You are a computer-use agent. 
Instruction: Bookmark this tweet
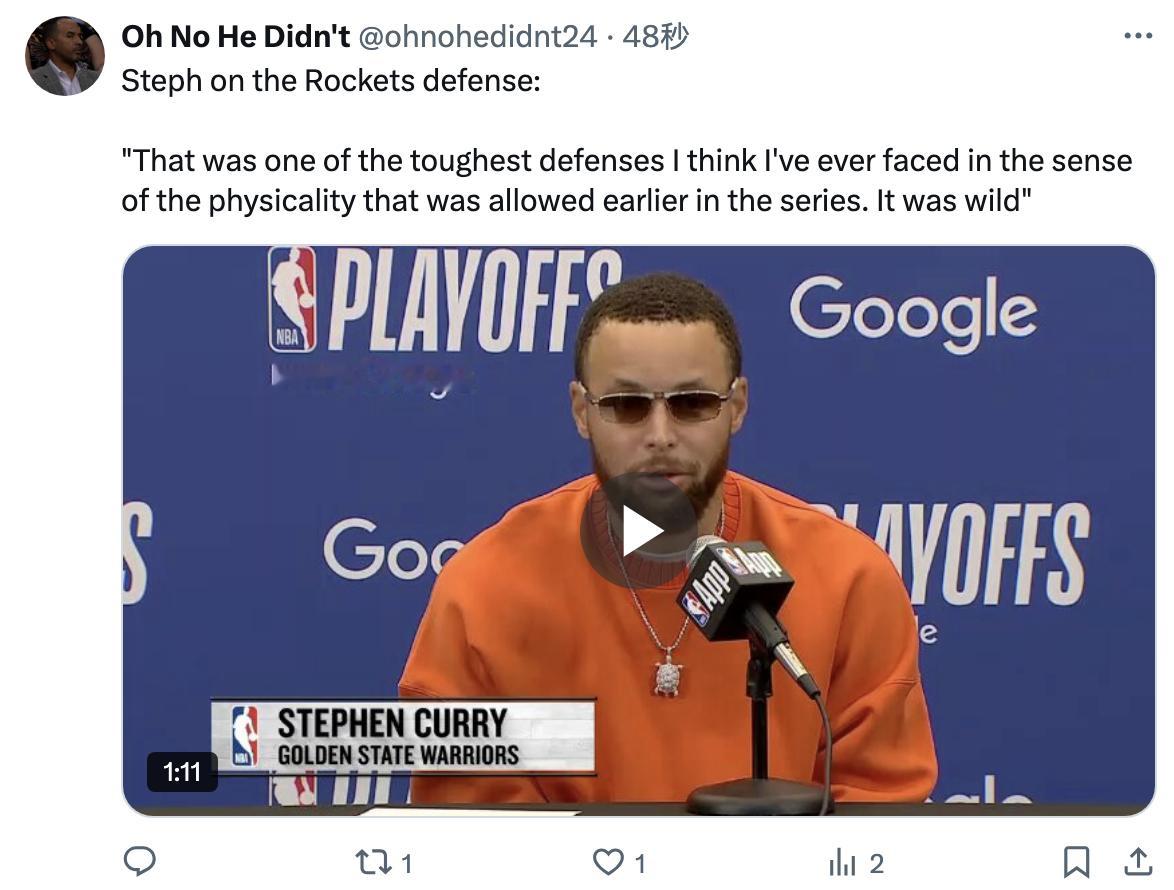coord(1076,862)
